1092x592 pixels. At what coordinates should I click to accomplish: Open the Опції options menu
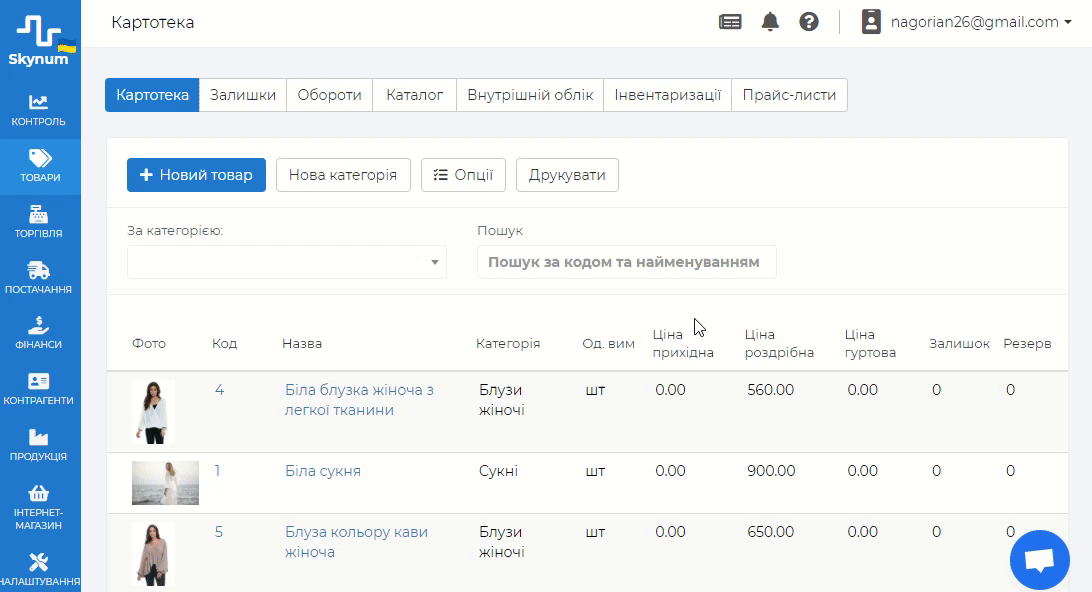[x=463, y=175]
